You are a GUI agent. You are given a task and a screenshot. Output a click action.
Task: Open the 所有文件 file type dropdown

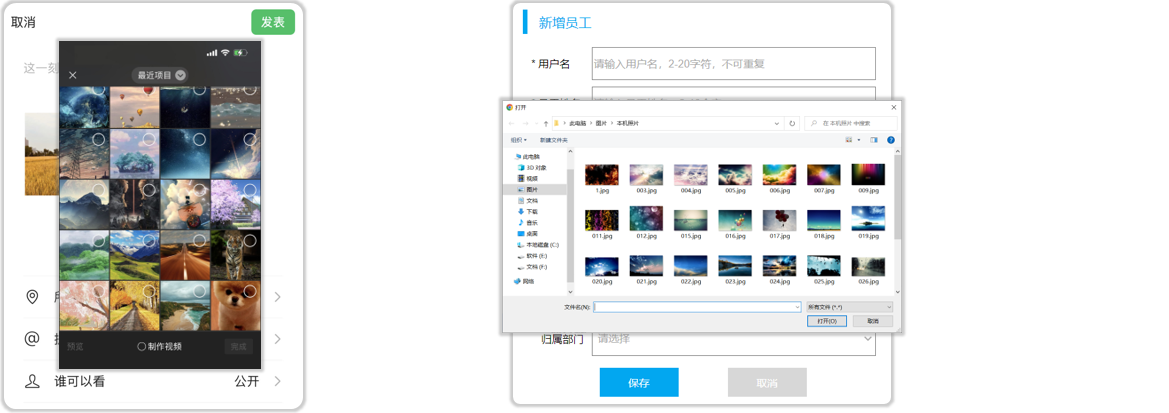click(x=848, y=307)
